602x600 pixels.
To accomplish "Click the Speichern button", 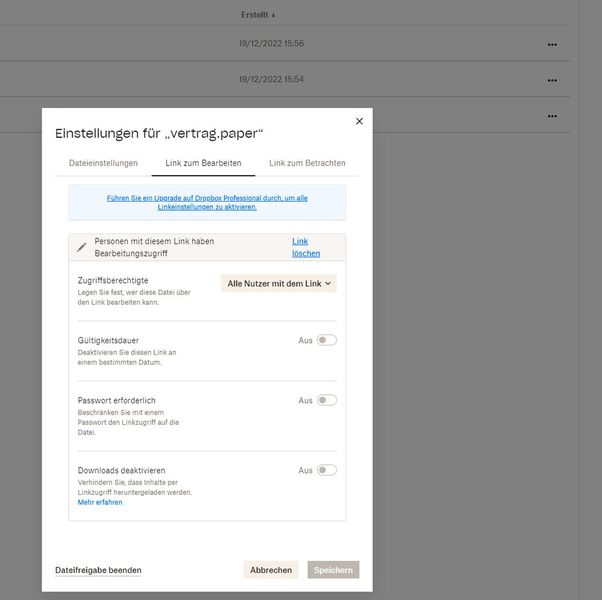I will 333,570.
